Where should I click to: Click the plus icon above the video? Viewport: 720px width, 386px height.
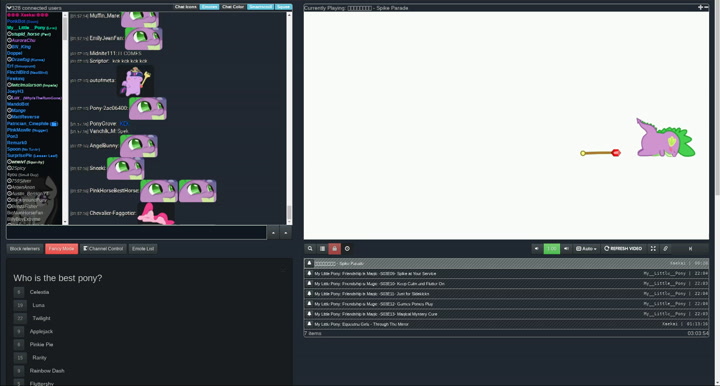pyautogui.click(x=700, y=7)
